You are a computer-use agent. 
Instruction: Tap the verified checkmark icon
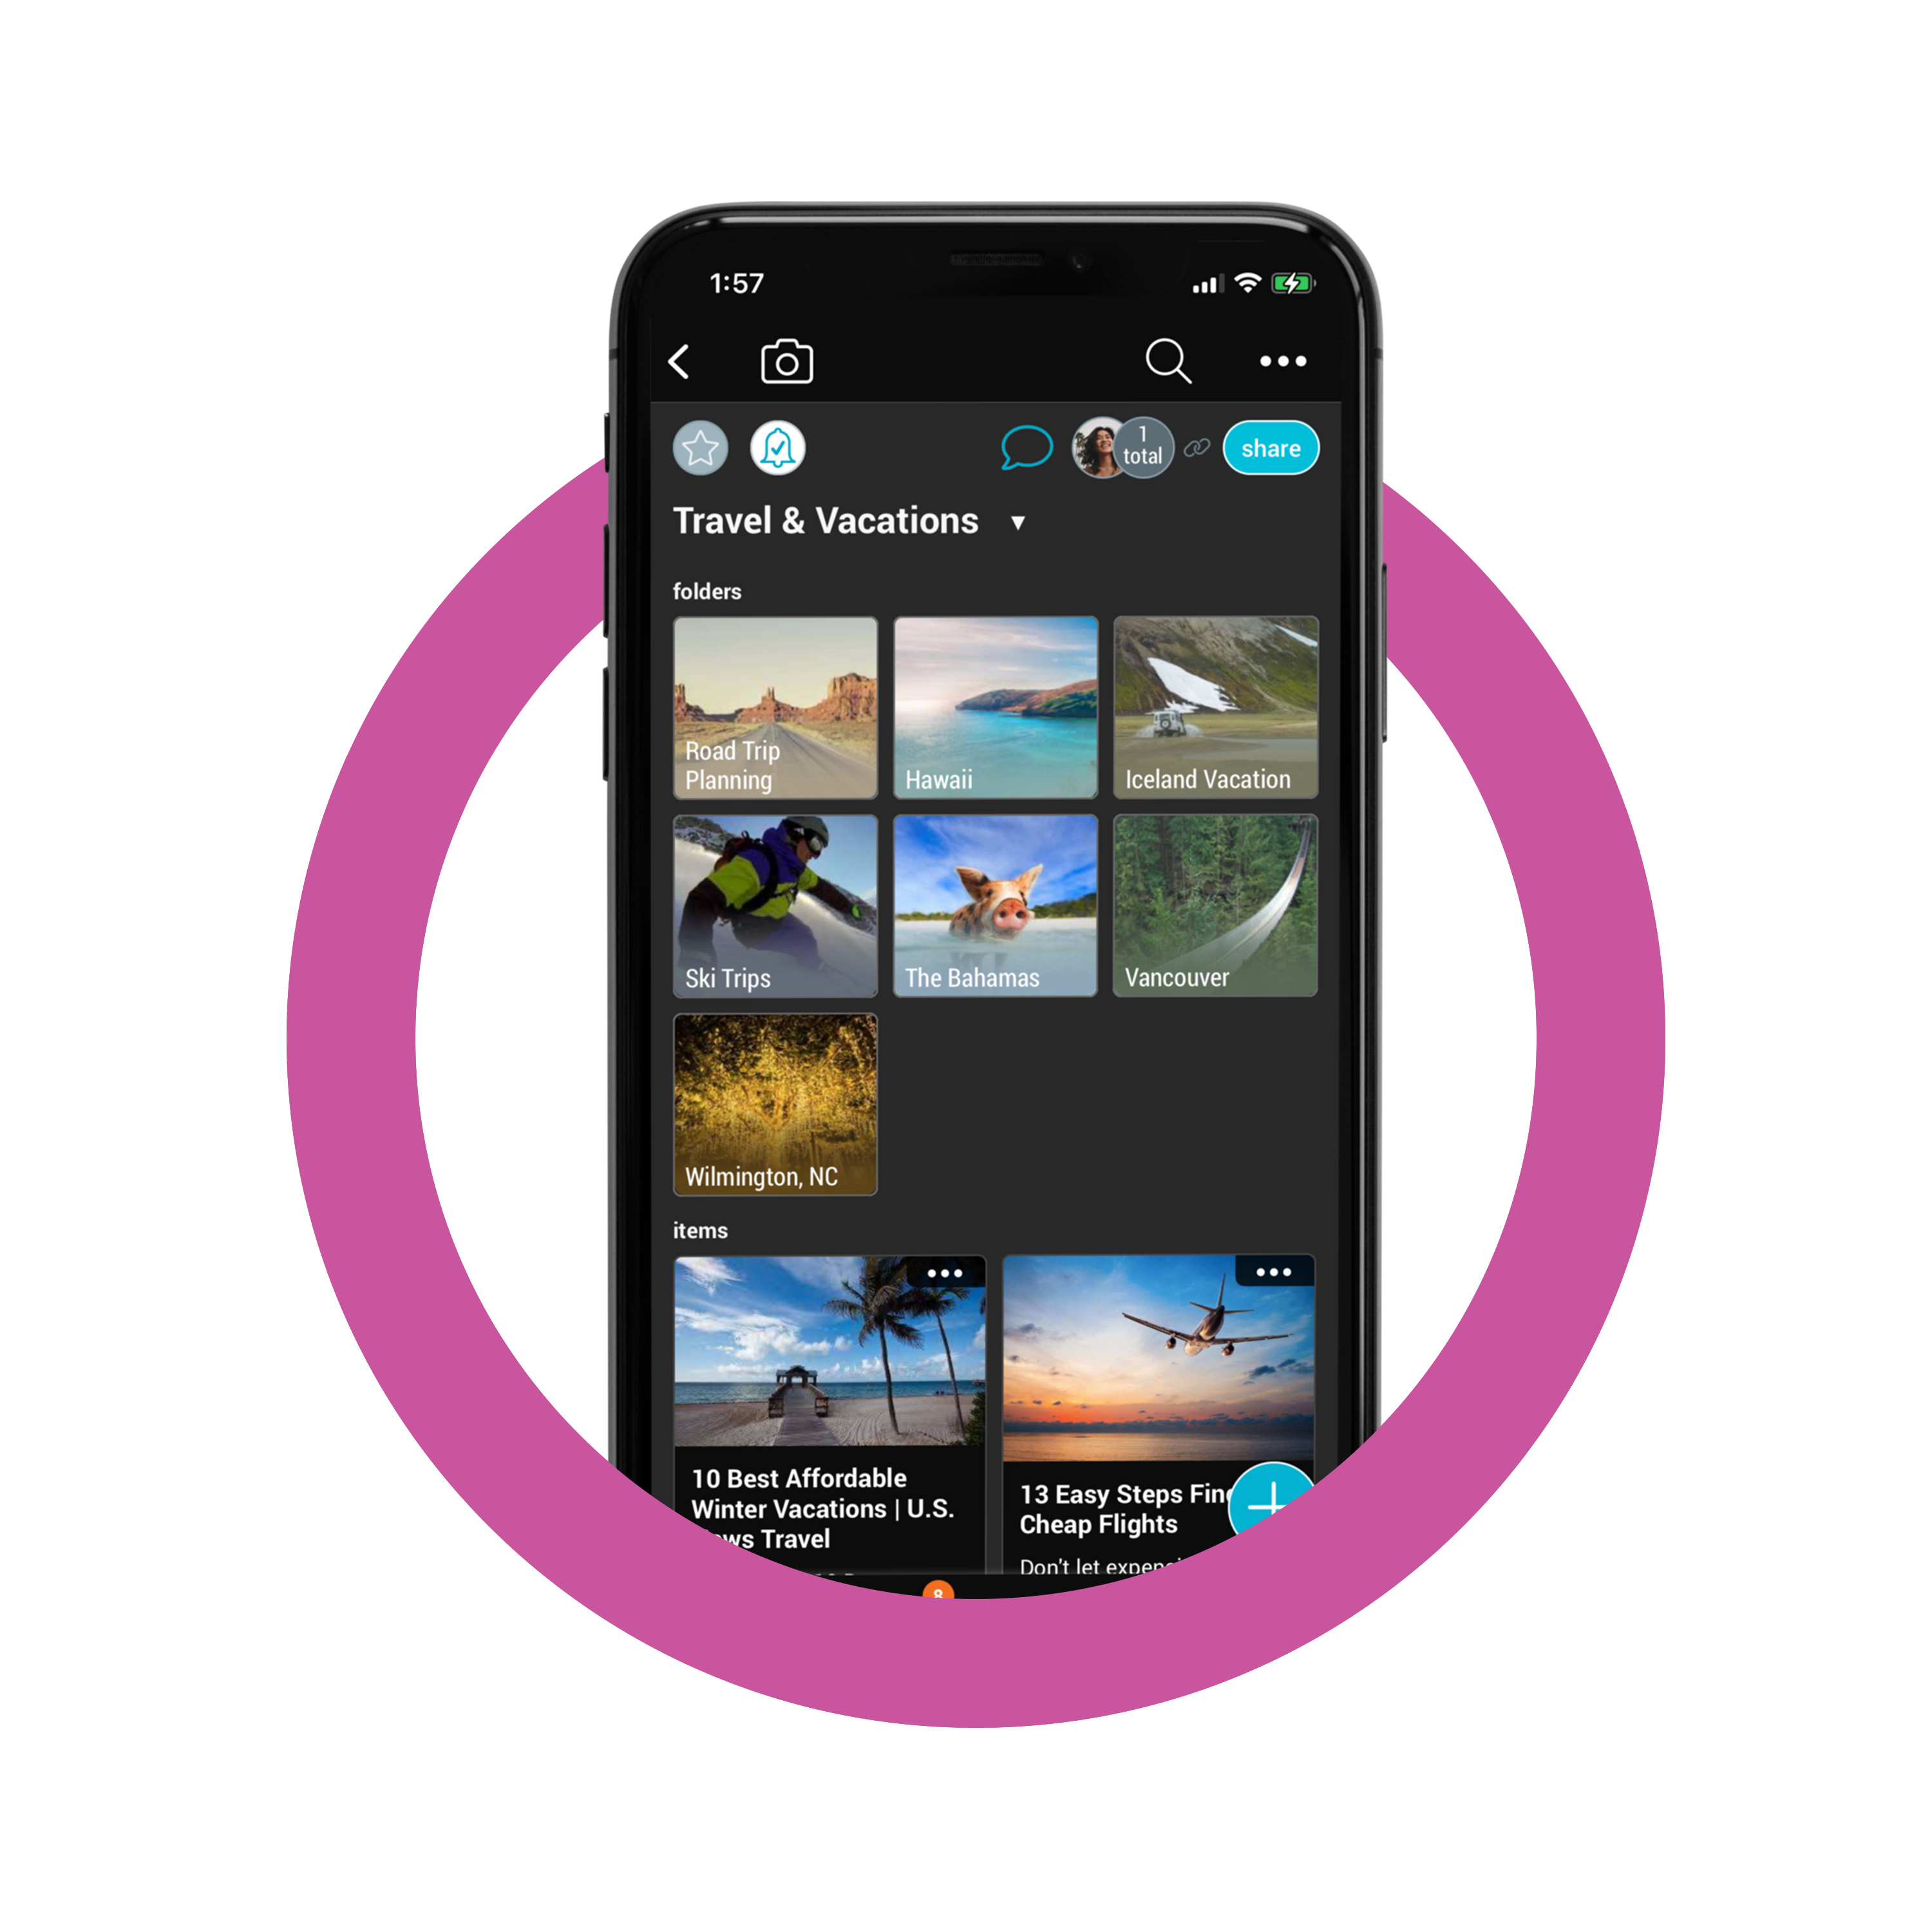click(775, 448)
